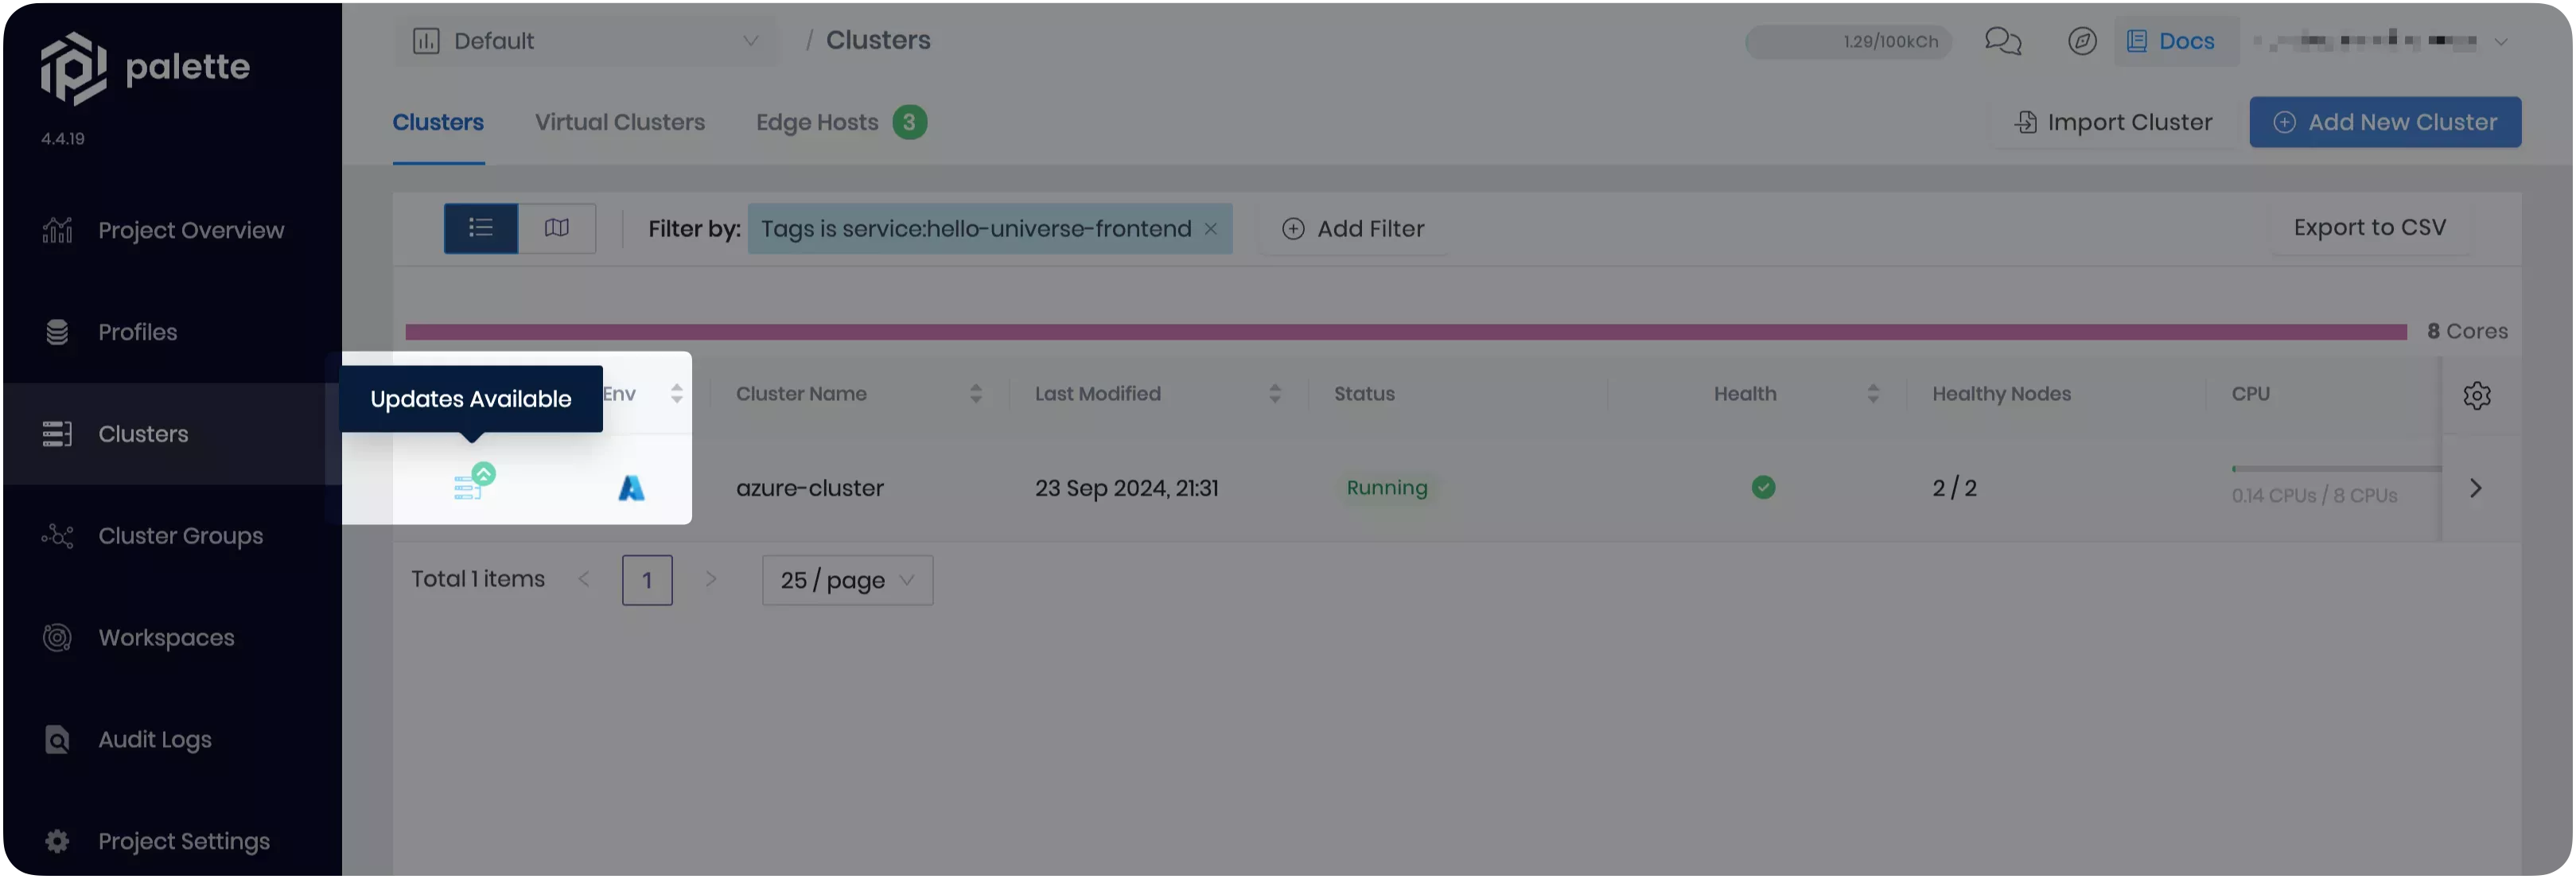Remove the service:hello-universe-frontend tag filter
This screenshot has height=879, width=2576.
coord(1212,228)
